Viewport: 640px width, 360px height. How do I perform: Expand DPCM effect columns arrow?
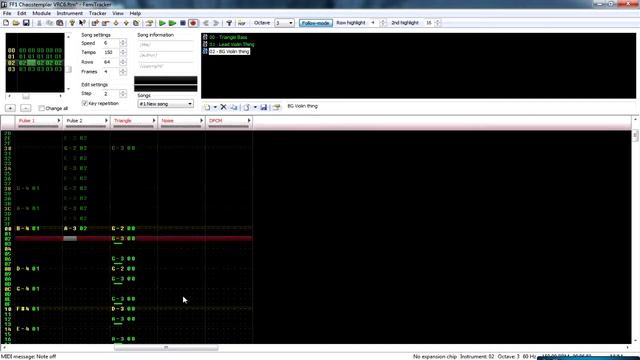coord(249,121)
